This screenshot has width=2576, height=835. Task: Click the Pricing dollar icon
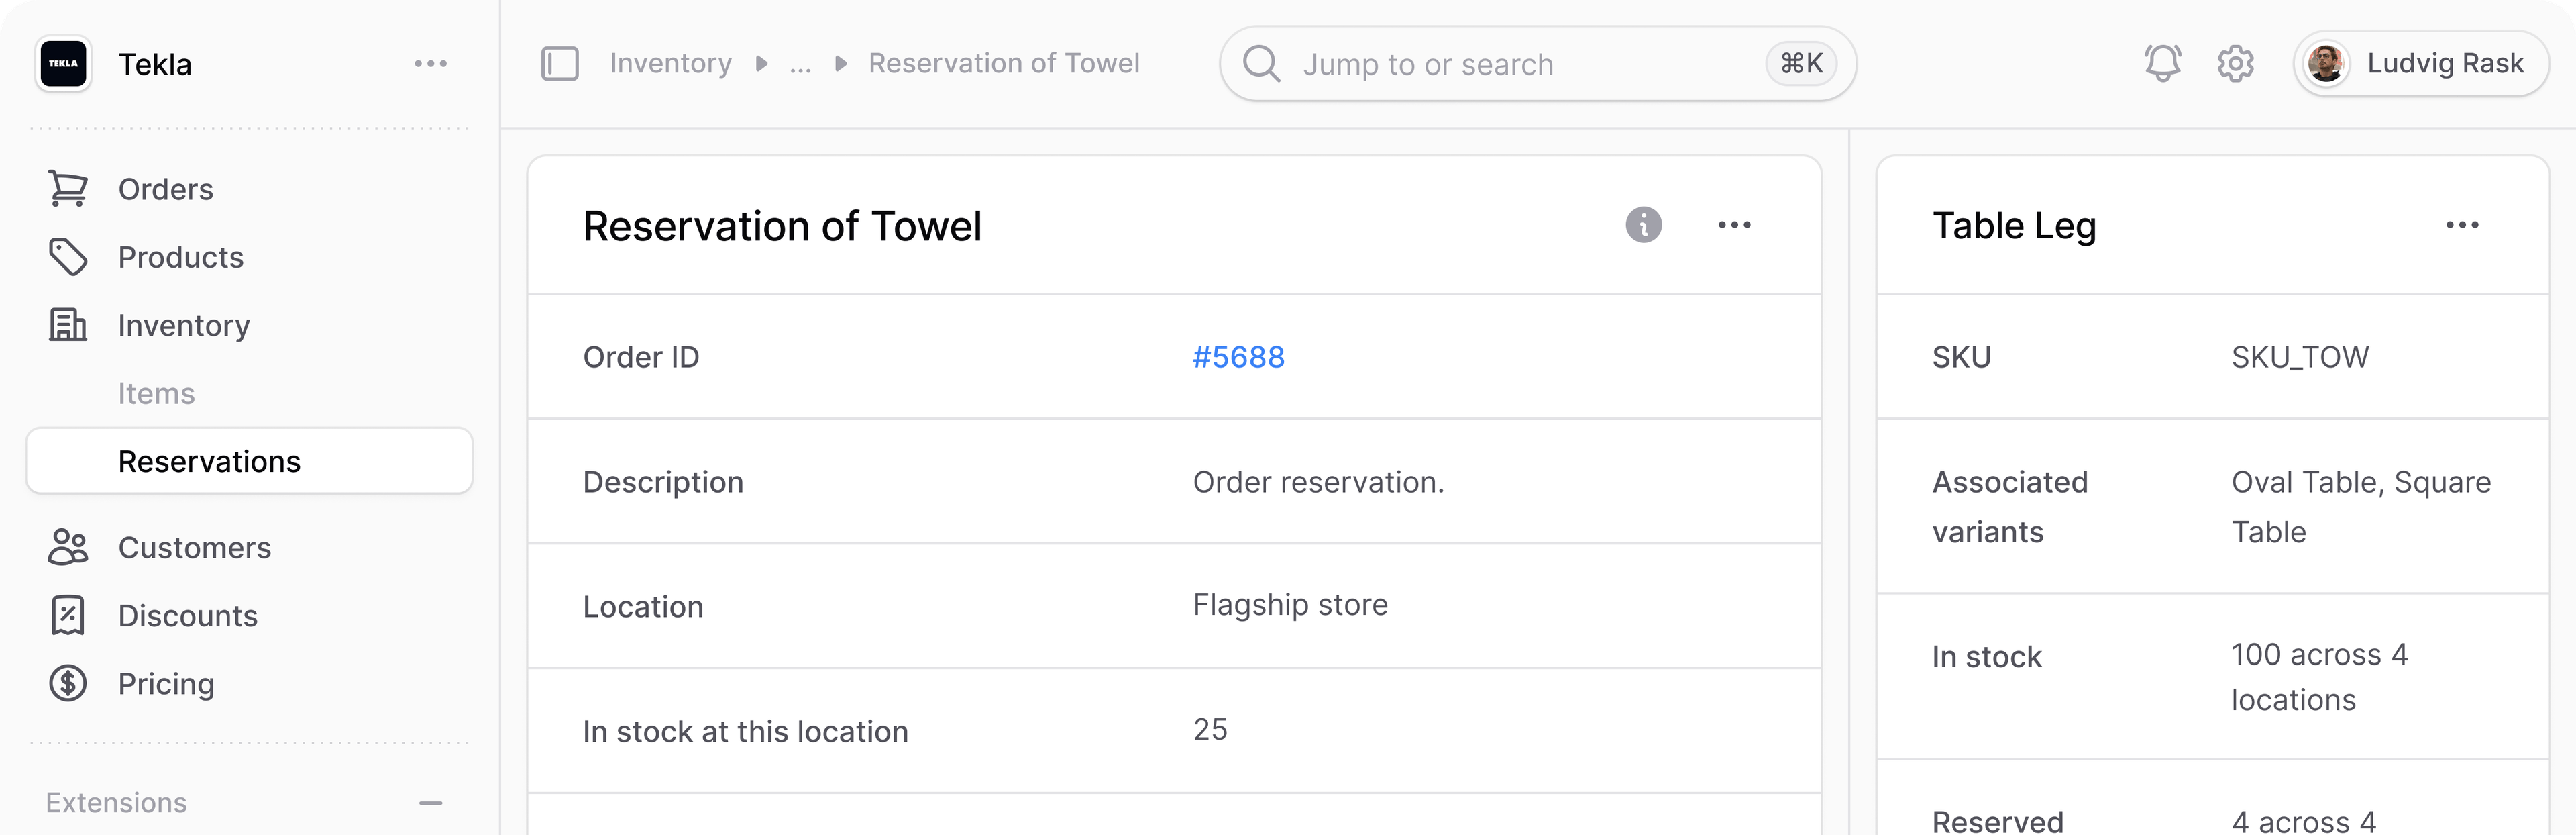point(68,683)
